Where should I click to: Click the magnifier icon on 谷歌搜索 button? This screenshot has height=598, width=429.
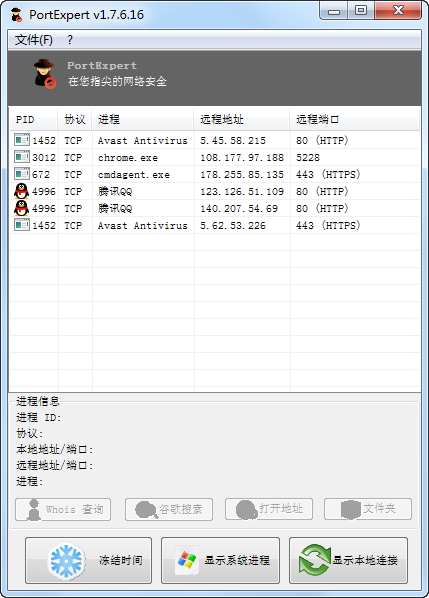tap(146, 510)
